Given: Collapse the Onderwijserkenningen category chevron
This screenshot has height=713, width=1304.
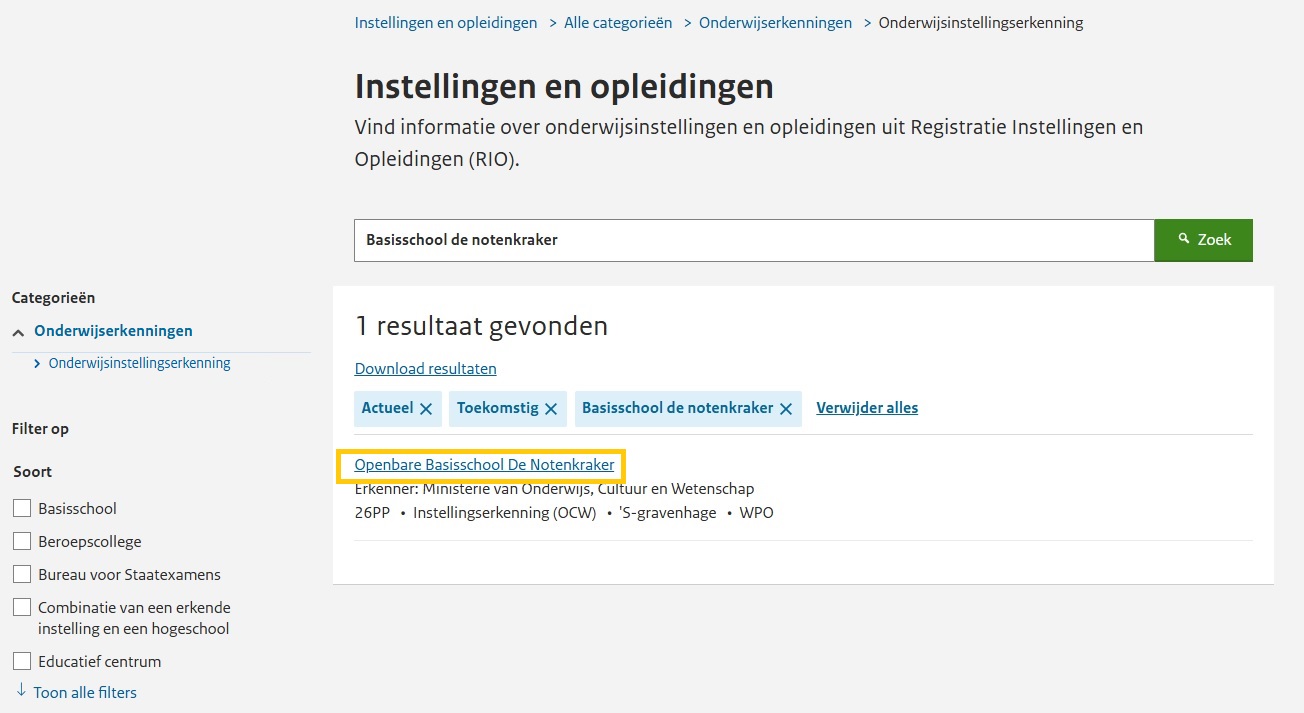Looking at the screenshot, I should pyautogui.click(x=18, y=332).
